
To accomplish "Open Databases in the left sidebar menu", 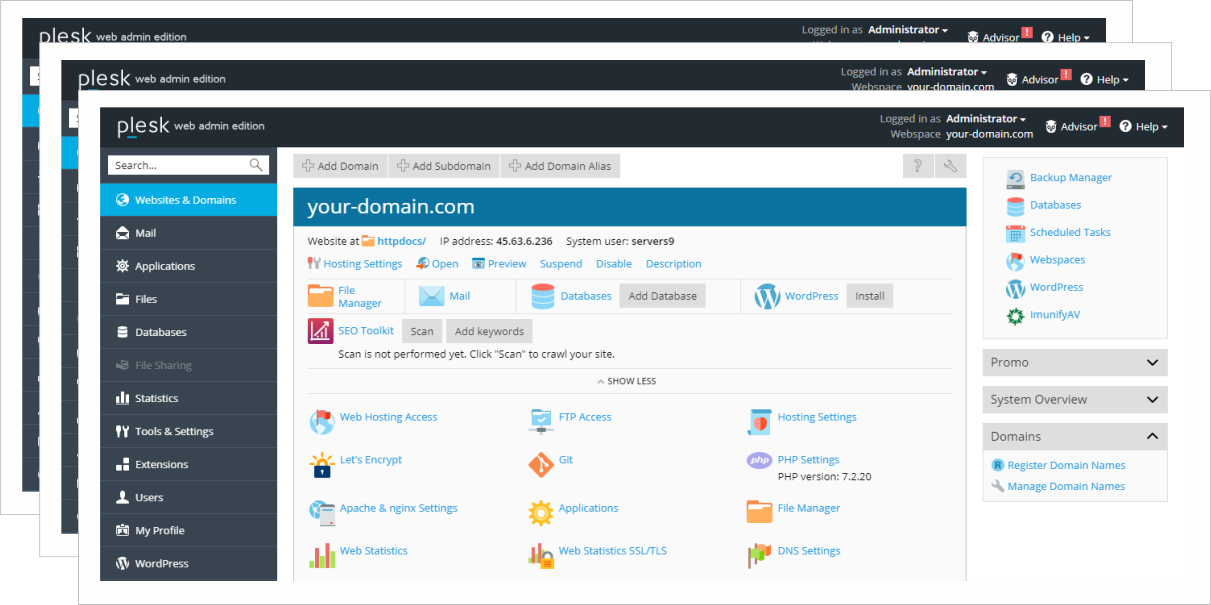I will [x=188, y=332].
